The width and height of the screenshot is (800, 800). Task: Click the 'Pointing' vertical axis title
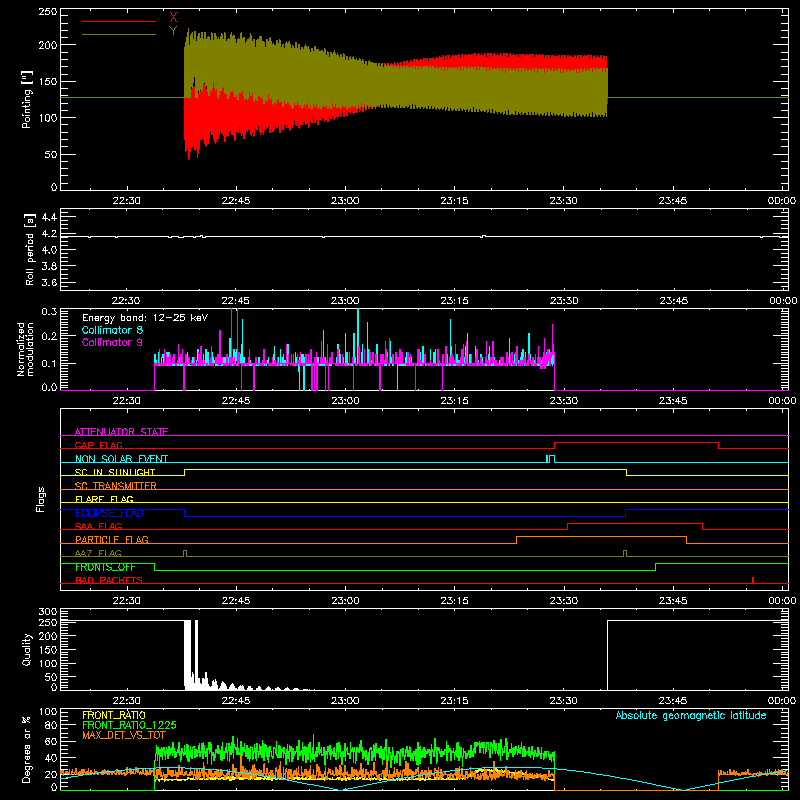click(x=27, y=99)
